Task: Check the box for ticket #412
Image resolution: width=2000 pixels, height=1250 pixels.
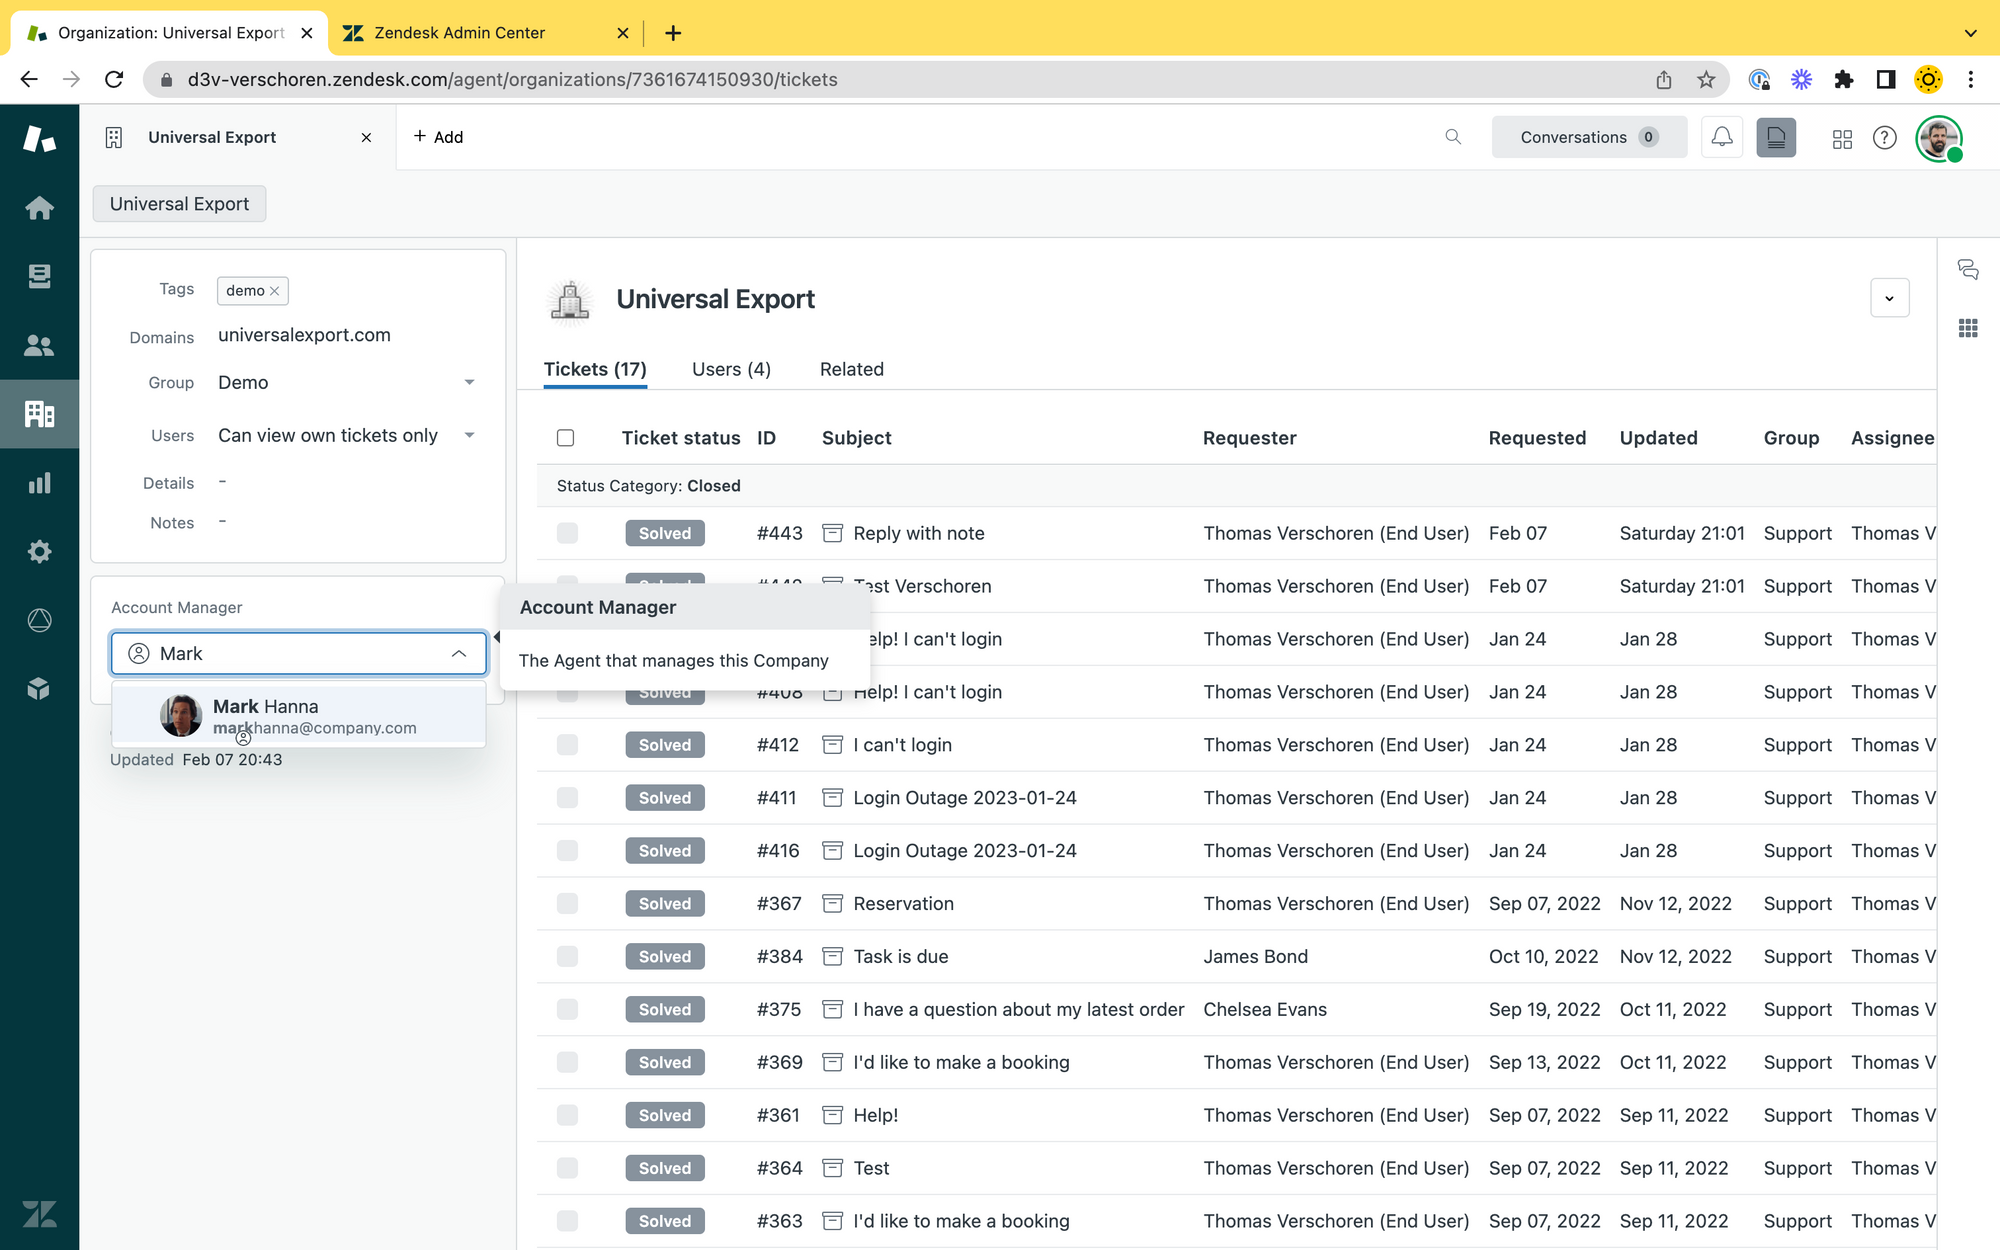Action: click(567, 745)
